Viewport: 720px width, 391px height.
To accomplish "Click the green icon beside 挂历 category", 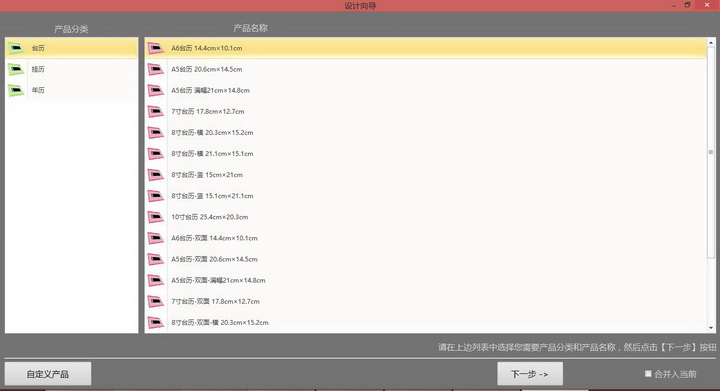I will [x=16, y=69].
